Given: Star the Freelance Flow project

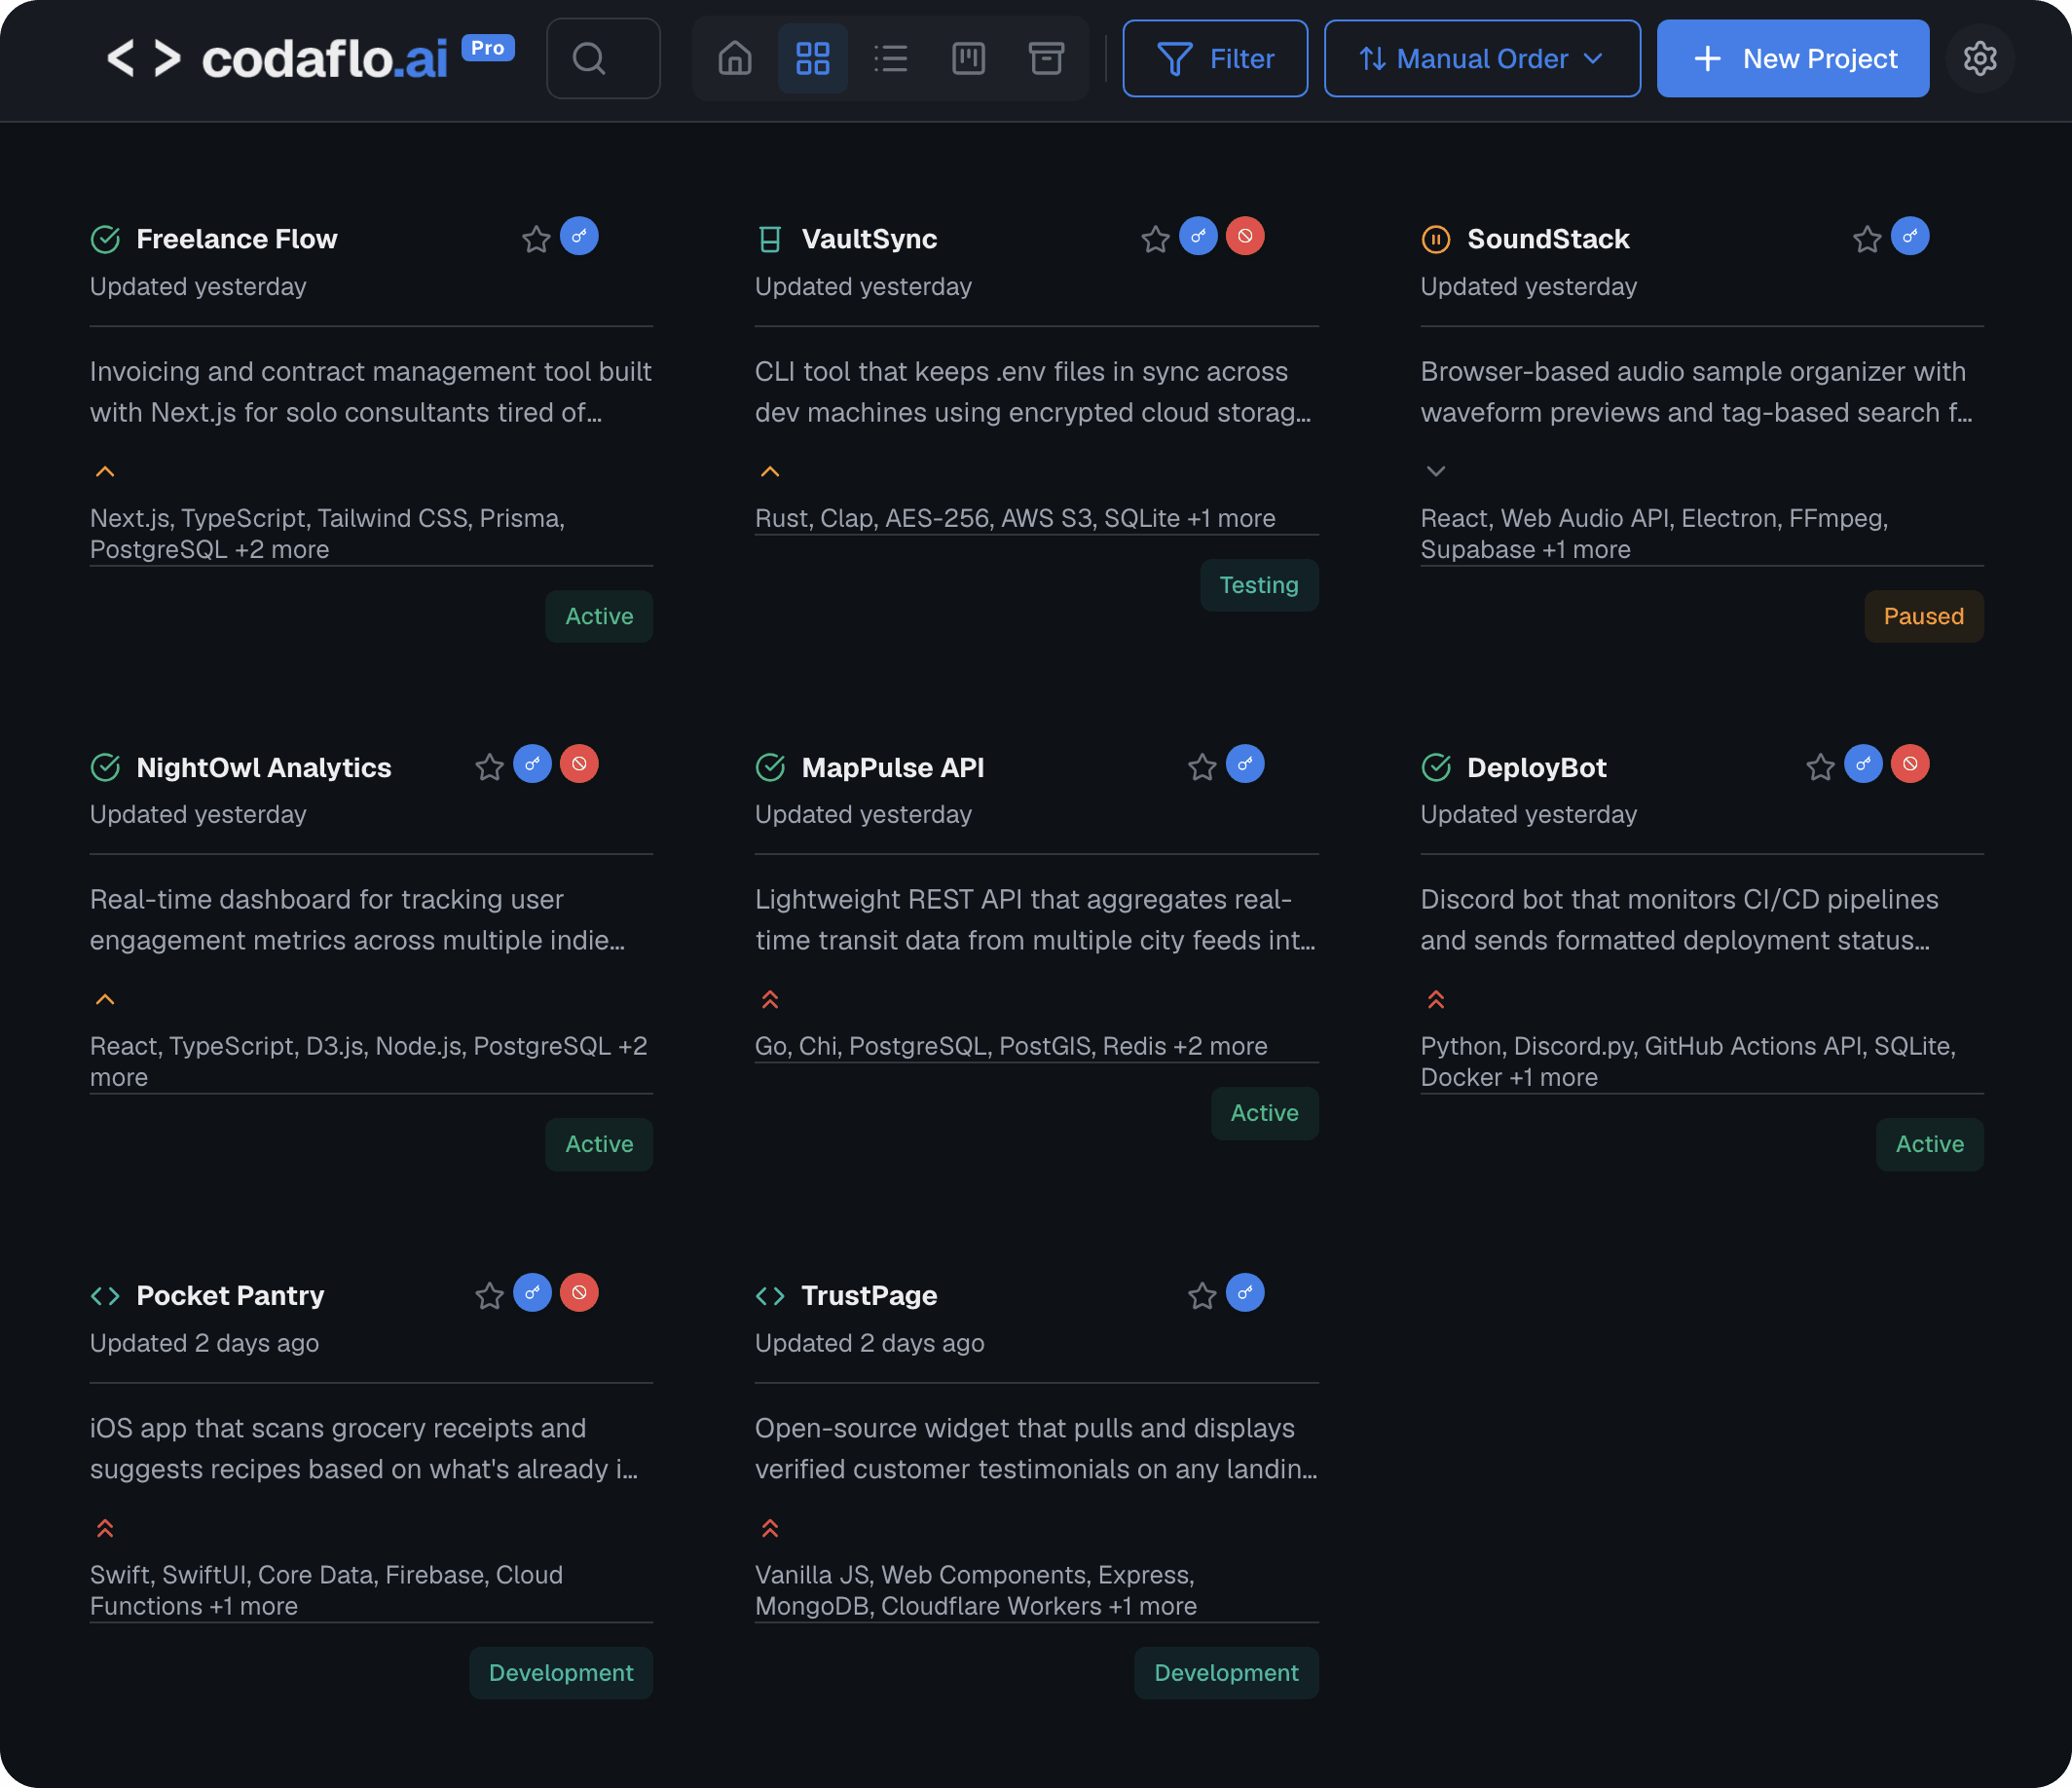Looking at the screenshot, I should [x=535, y=237].
